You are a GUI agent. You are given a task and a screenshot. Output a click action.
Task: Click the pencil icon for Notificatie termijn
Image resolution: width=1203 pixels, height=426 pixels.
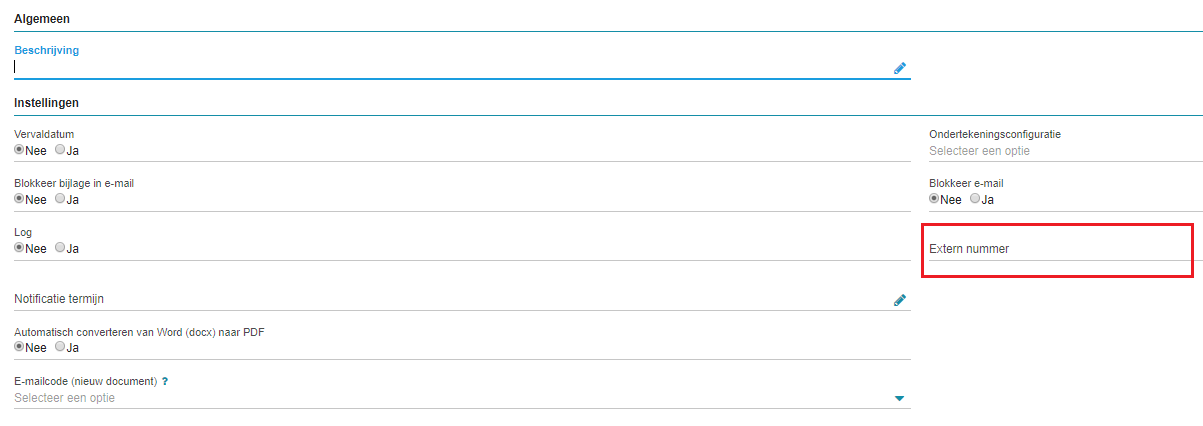pos(900,299)
